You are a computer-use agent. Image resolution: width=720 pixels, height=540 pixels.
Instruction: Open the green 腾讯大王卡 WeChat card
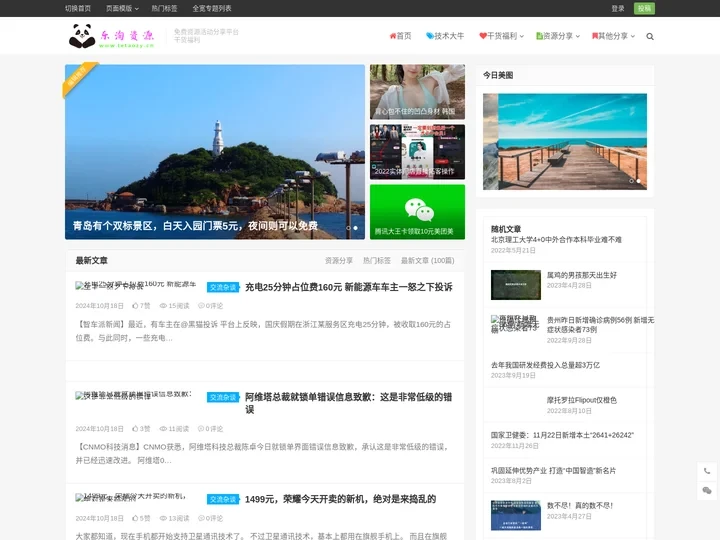coord(417,212)
